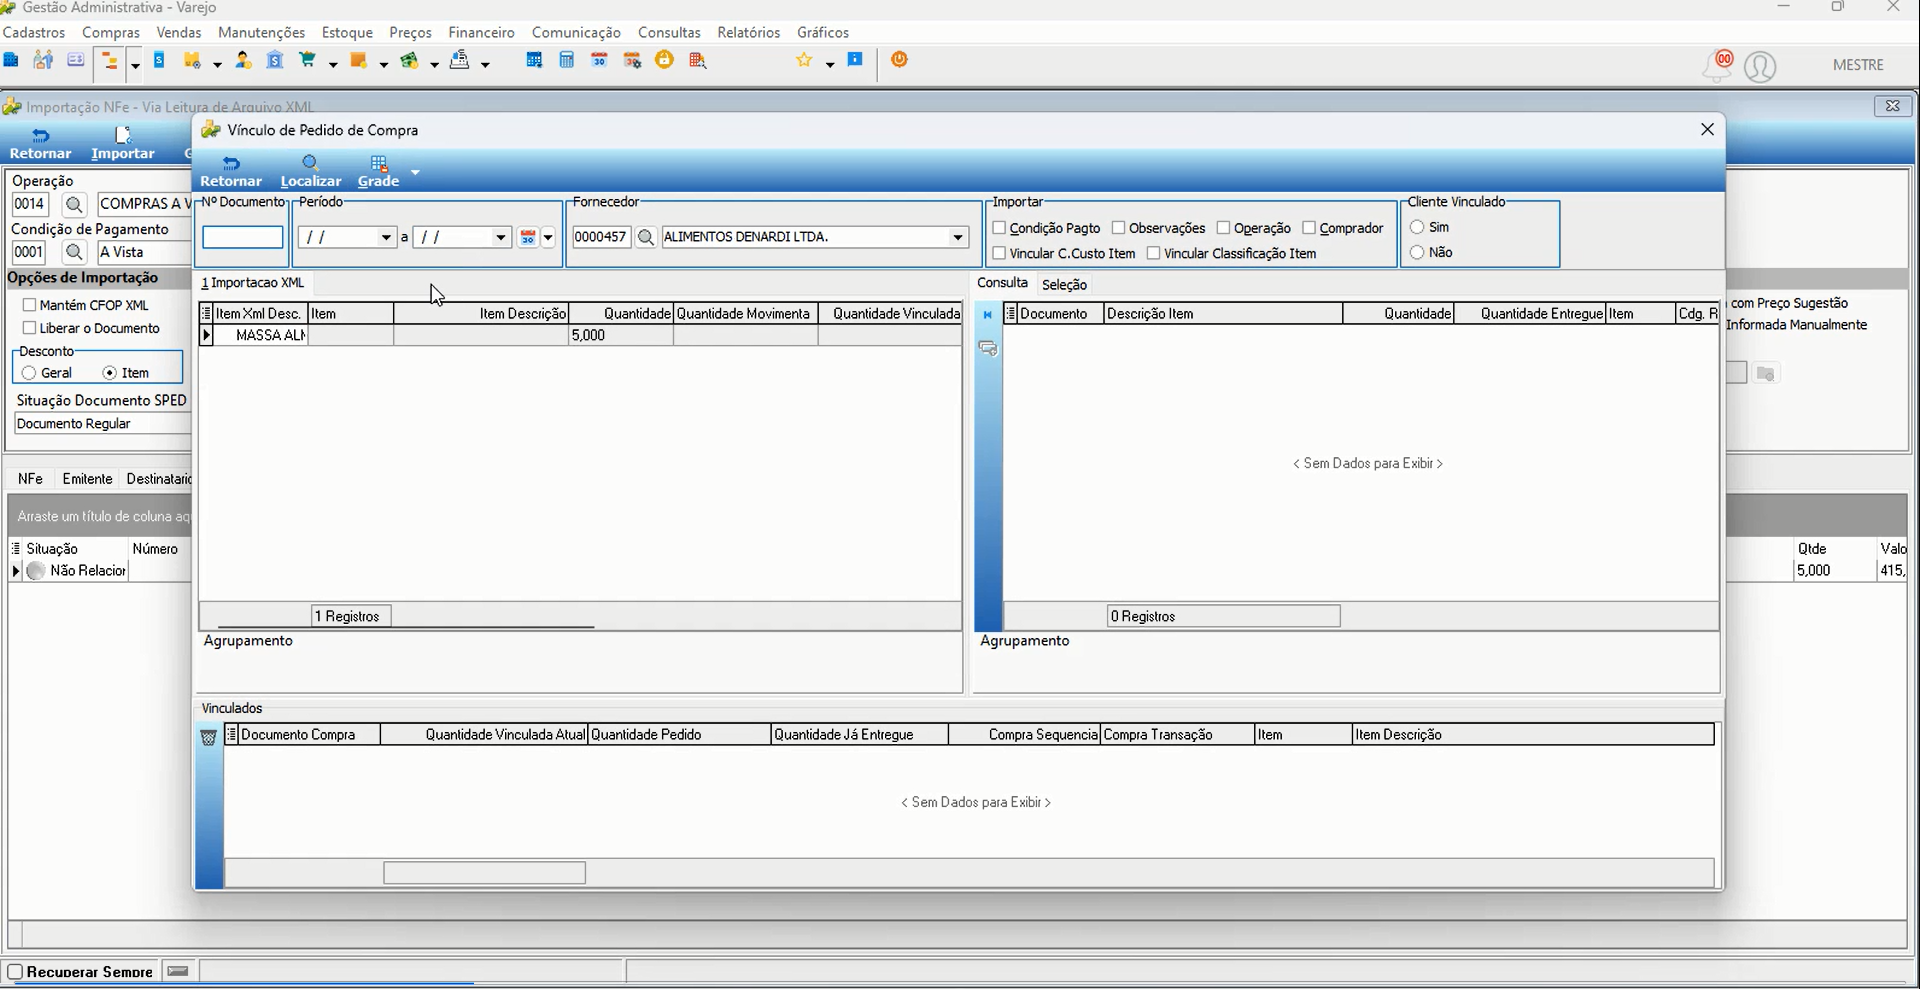
Task: Click the trash icon beside Vinculados grid
Action: point(208,738)
